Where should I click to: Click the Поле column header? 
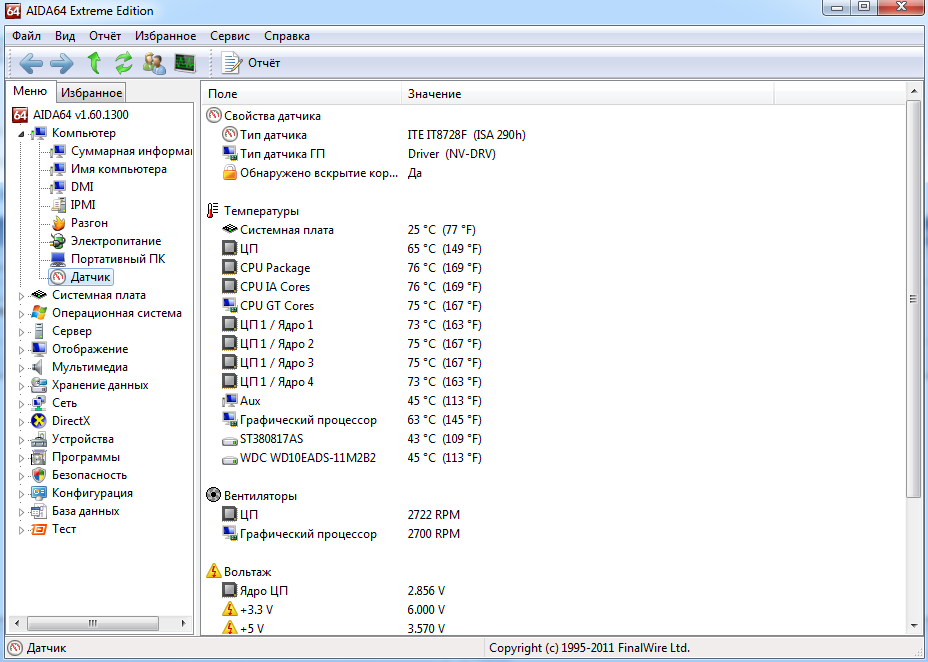(300, 94)
